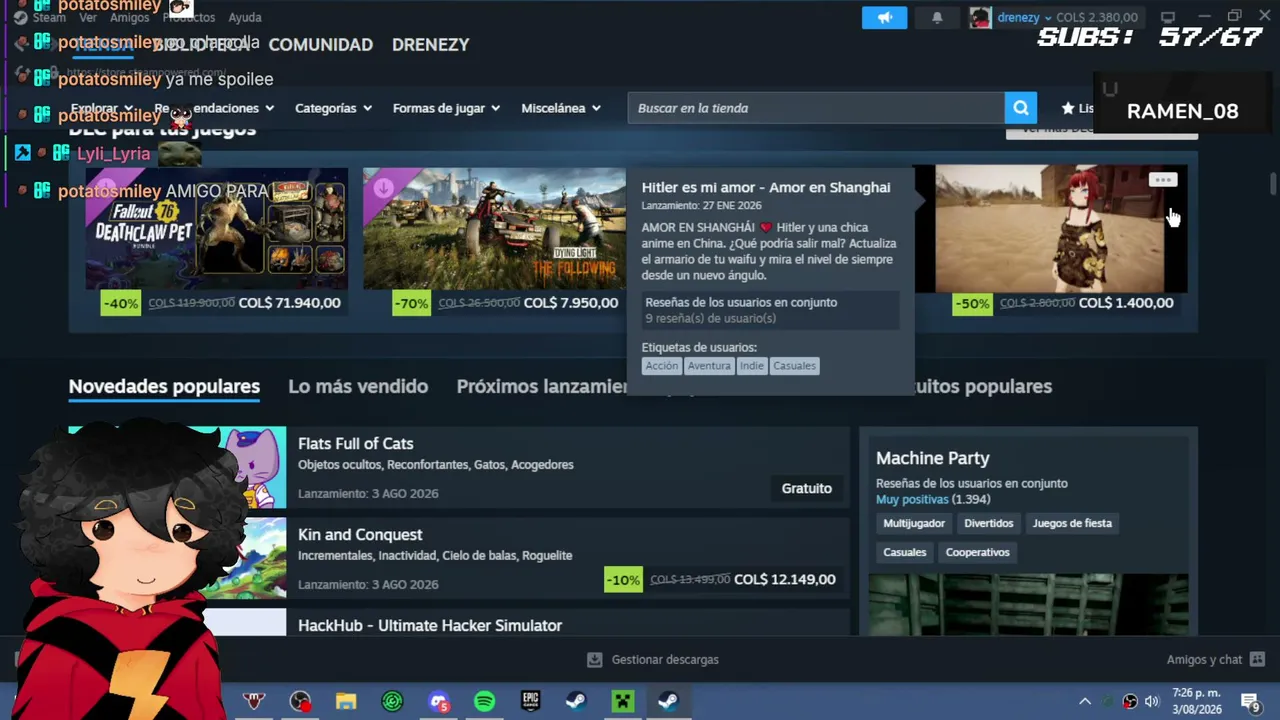Screen dimensions: 1280x720
Task: Expand the Miscelánea store menu
Action: [562, 108]
